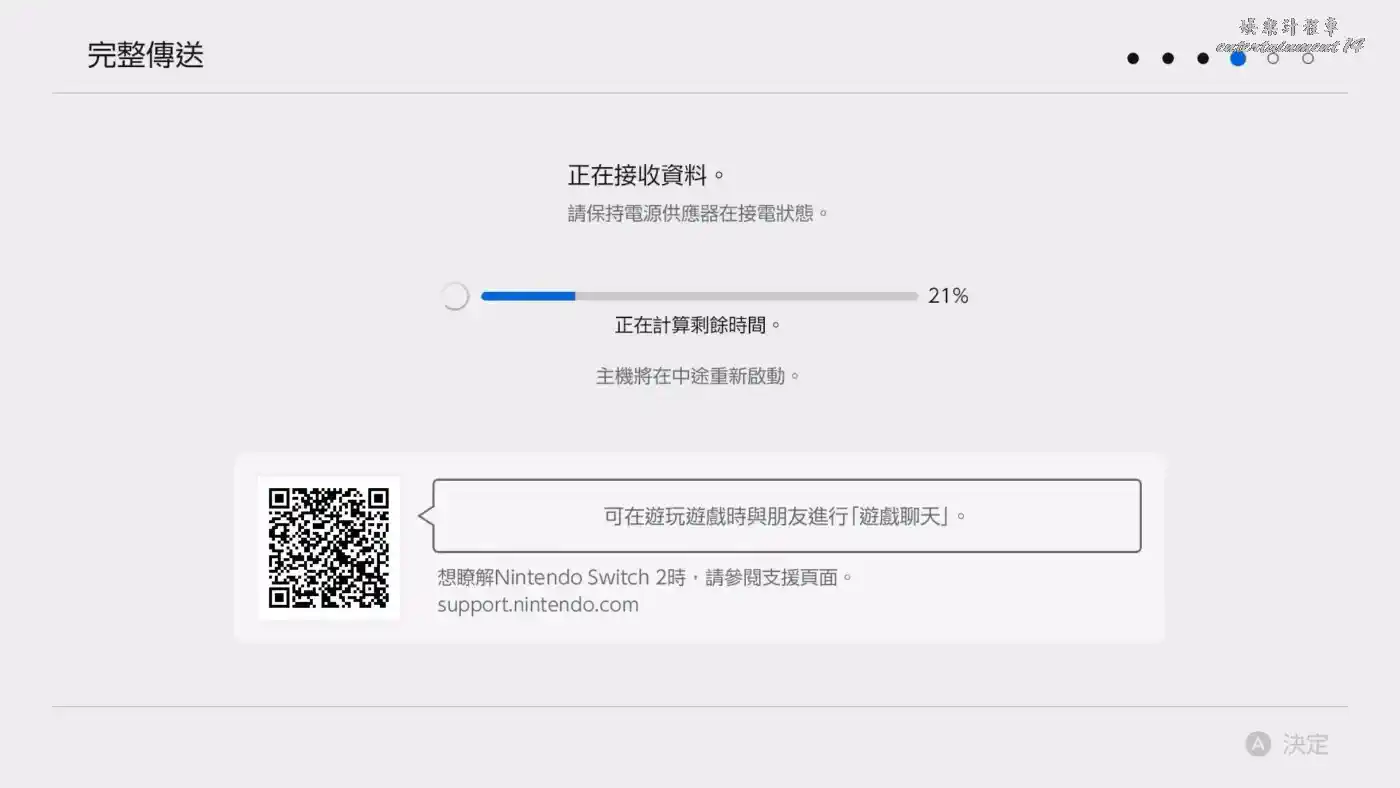Open the support.nintendo.com link
1400x788 pixels.
coord(538,604)
